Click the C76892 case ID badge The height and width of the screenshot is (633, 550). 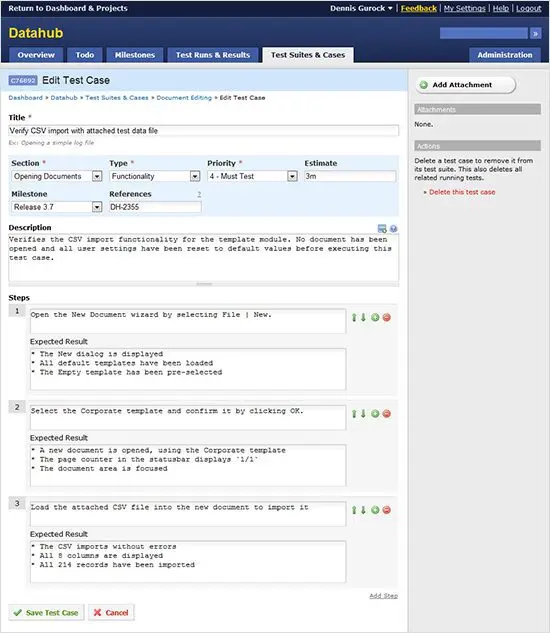pos(23,80)
